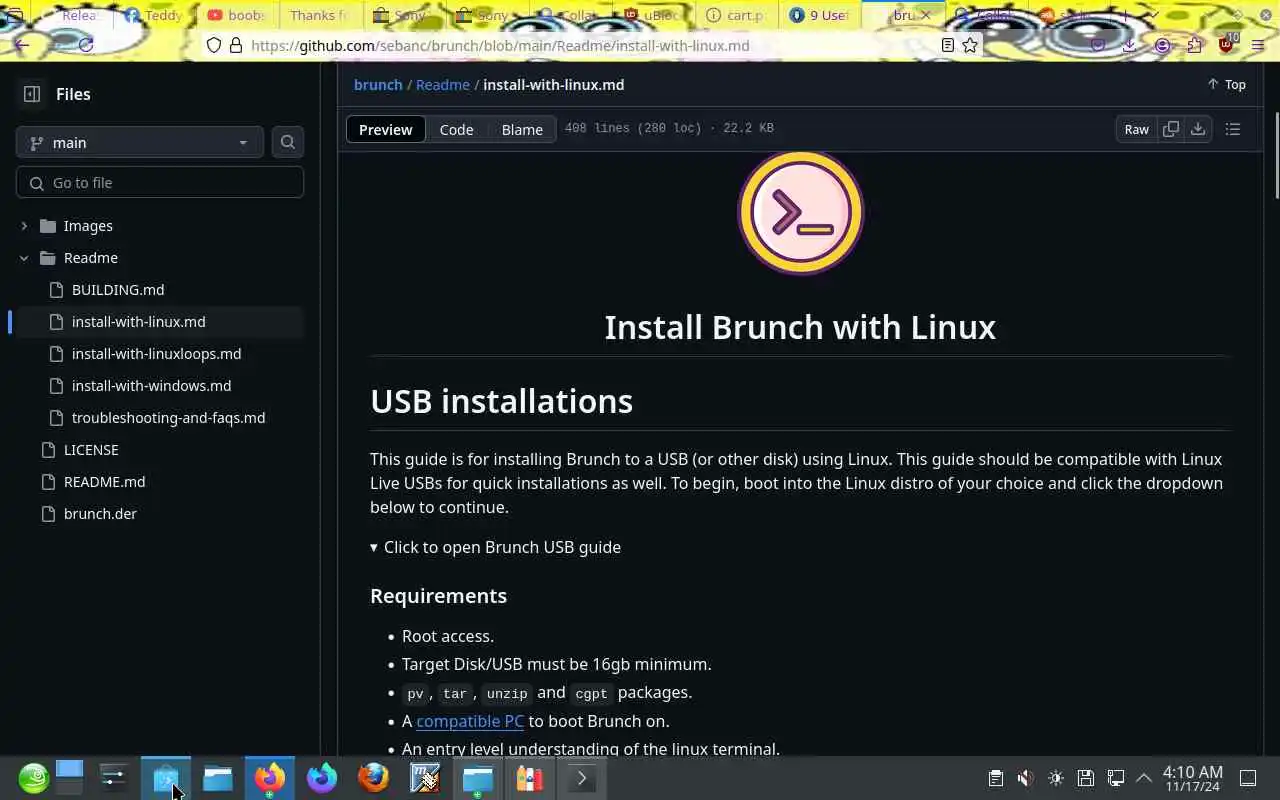The height and width of the screenshot is (800, 1280).
Task: Close the active brunch browser tab
Action: [926, 15]
